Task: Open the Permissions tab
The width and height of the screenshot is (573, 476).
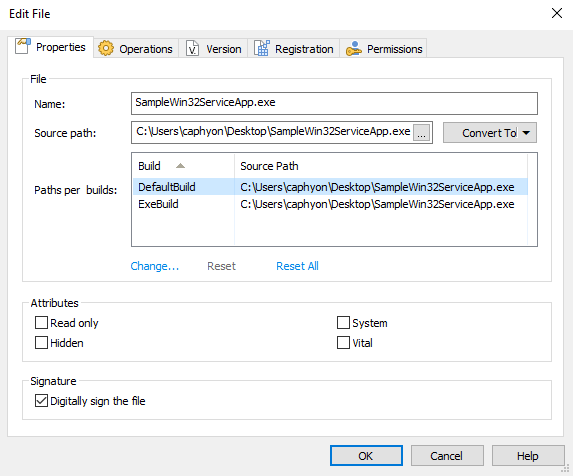Action: click(x=383, y=49)
